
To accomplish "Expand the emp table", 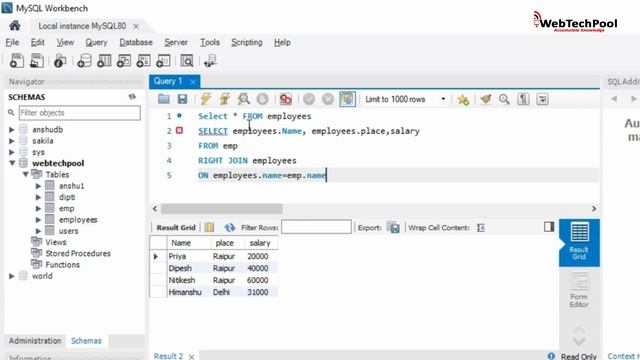I will pos(38,209).
